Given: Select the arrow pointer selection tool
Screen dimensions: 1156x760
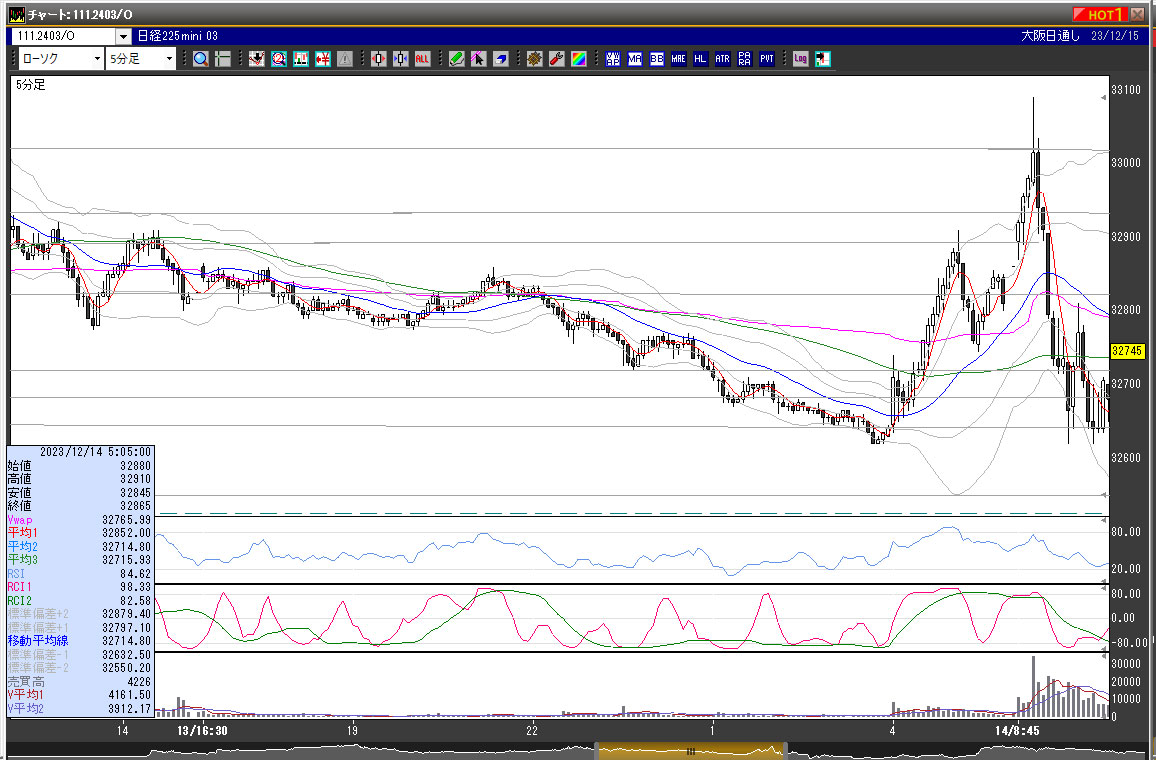Looking at the screenshot, I should [478, 59].
